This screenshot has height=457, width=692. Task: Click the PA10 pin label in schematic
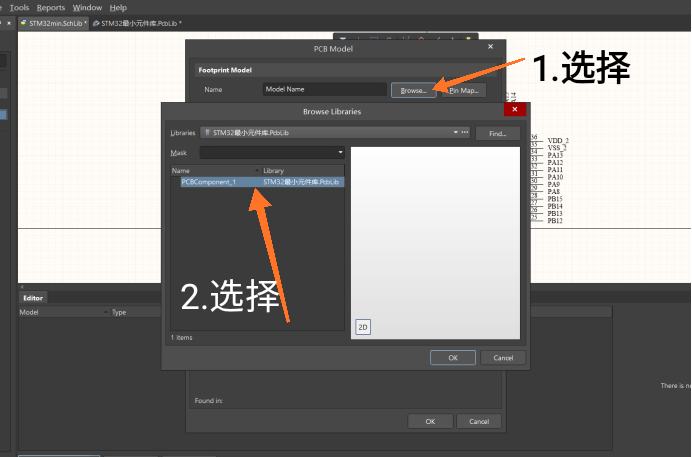555,177
